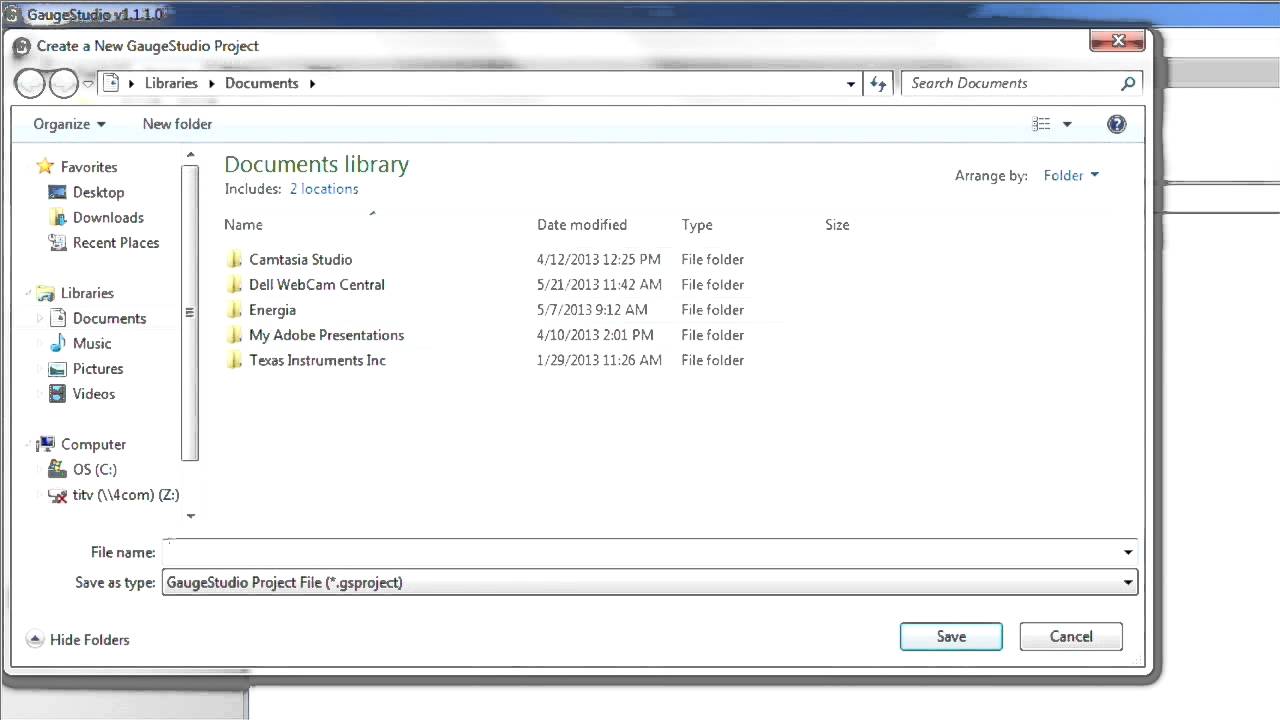This screenshot has width=1280, height=720.
Task: Open the address bar previous locations dropdown
Action: pos(851,84)
